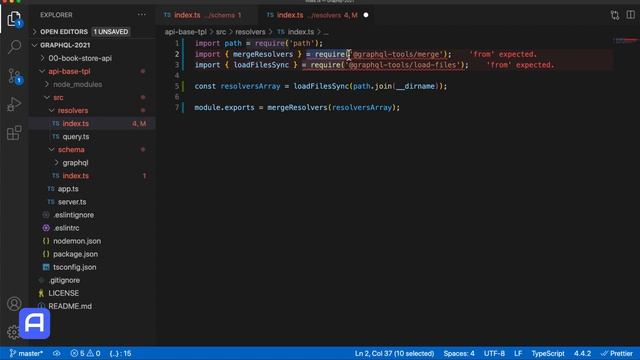Open query.ts in the explorer
This screenshot has width=640, height=360.
click(76, 136)
